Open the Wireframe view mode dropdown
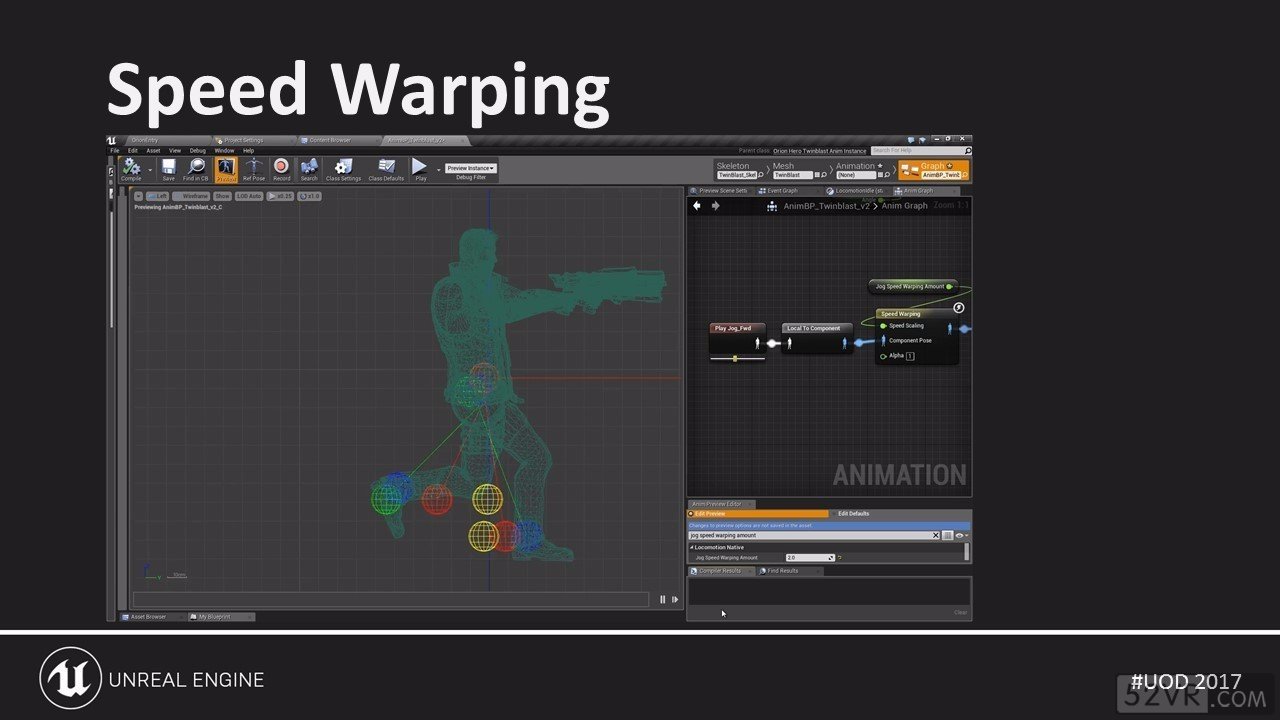Screen dimensions: 1280x720 190,196
